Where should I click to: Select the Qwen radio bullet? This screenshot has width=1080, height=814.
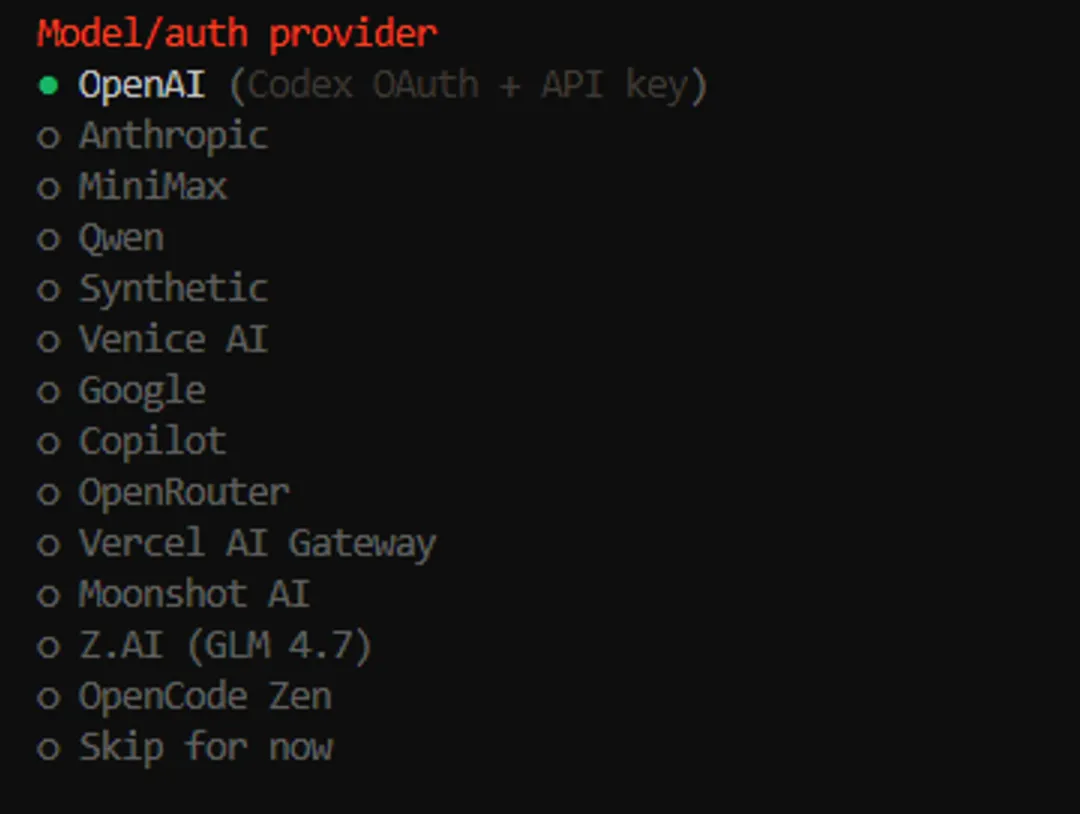[48, 239]
